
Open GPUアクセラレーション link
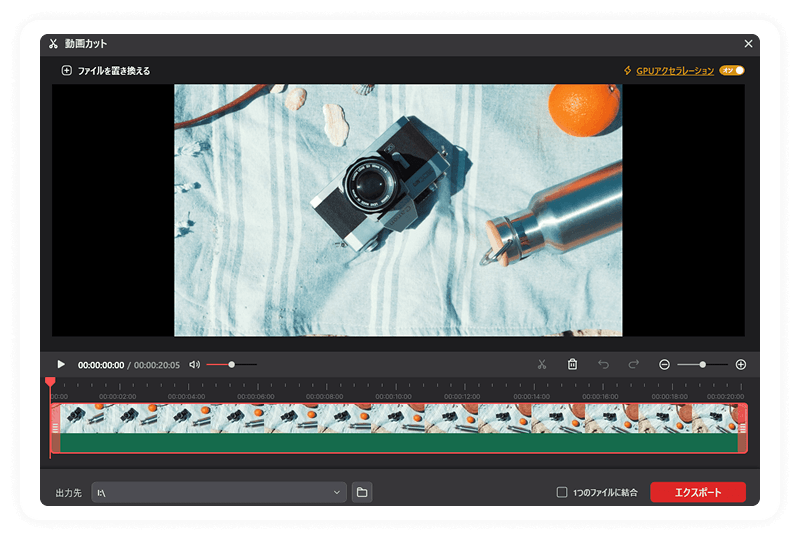click(675, 71)
